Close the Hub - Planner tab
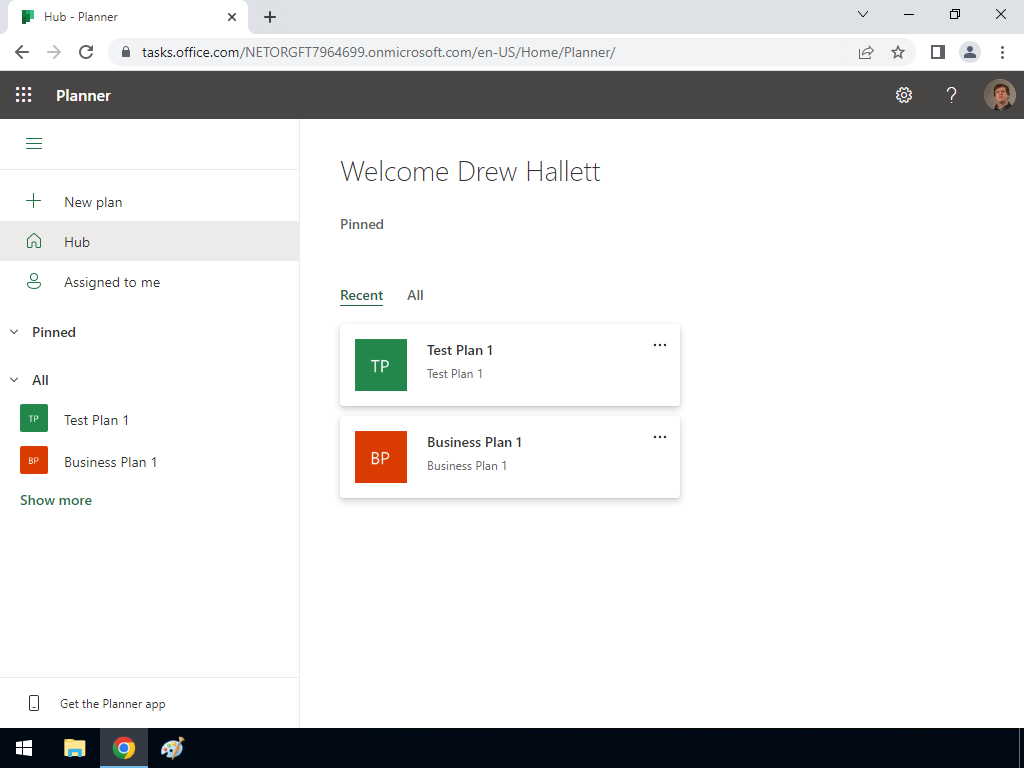The height and width of the screenshot is (768, 1024). pos(232,17)
